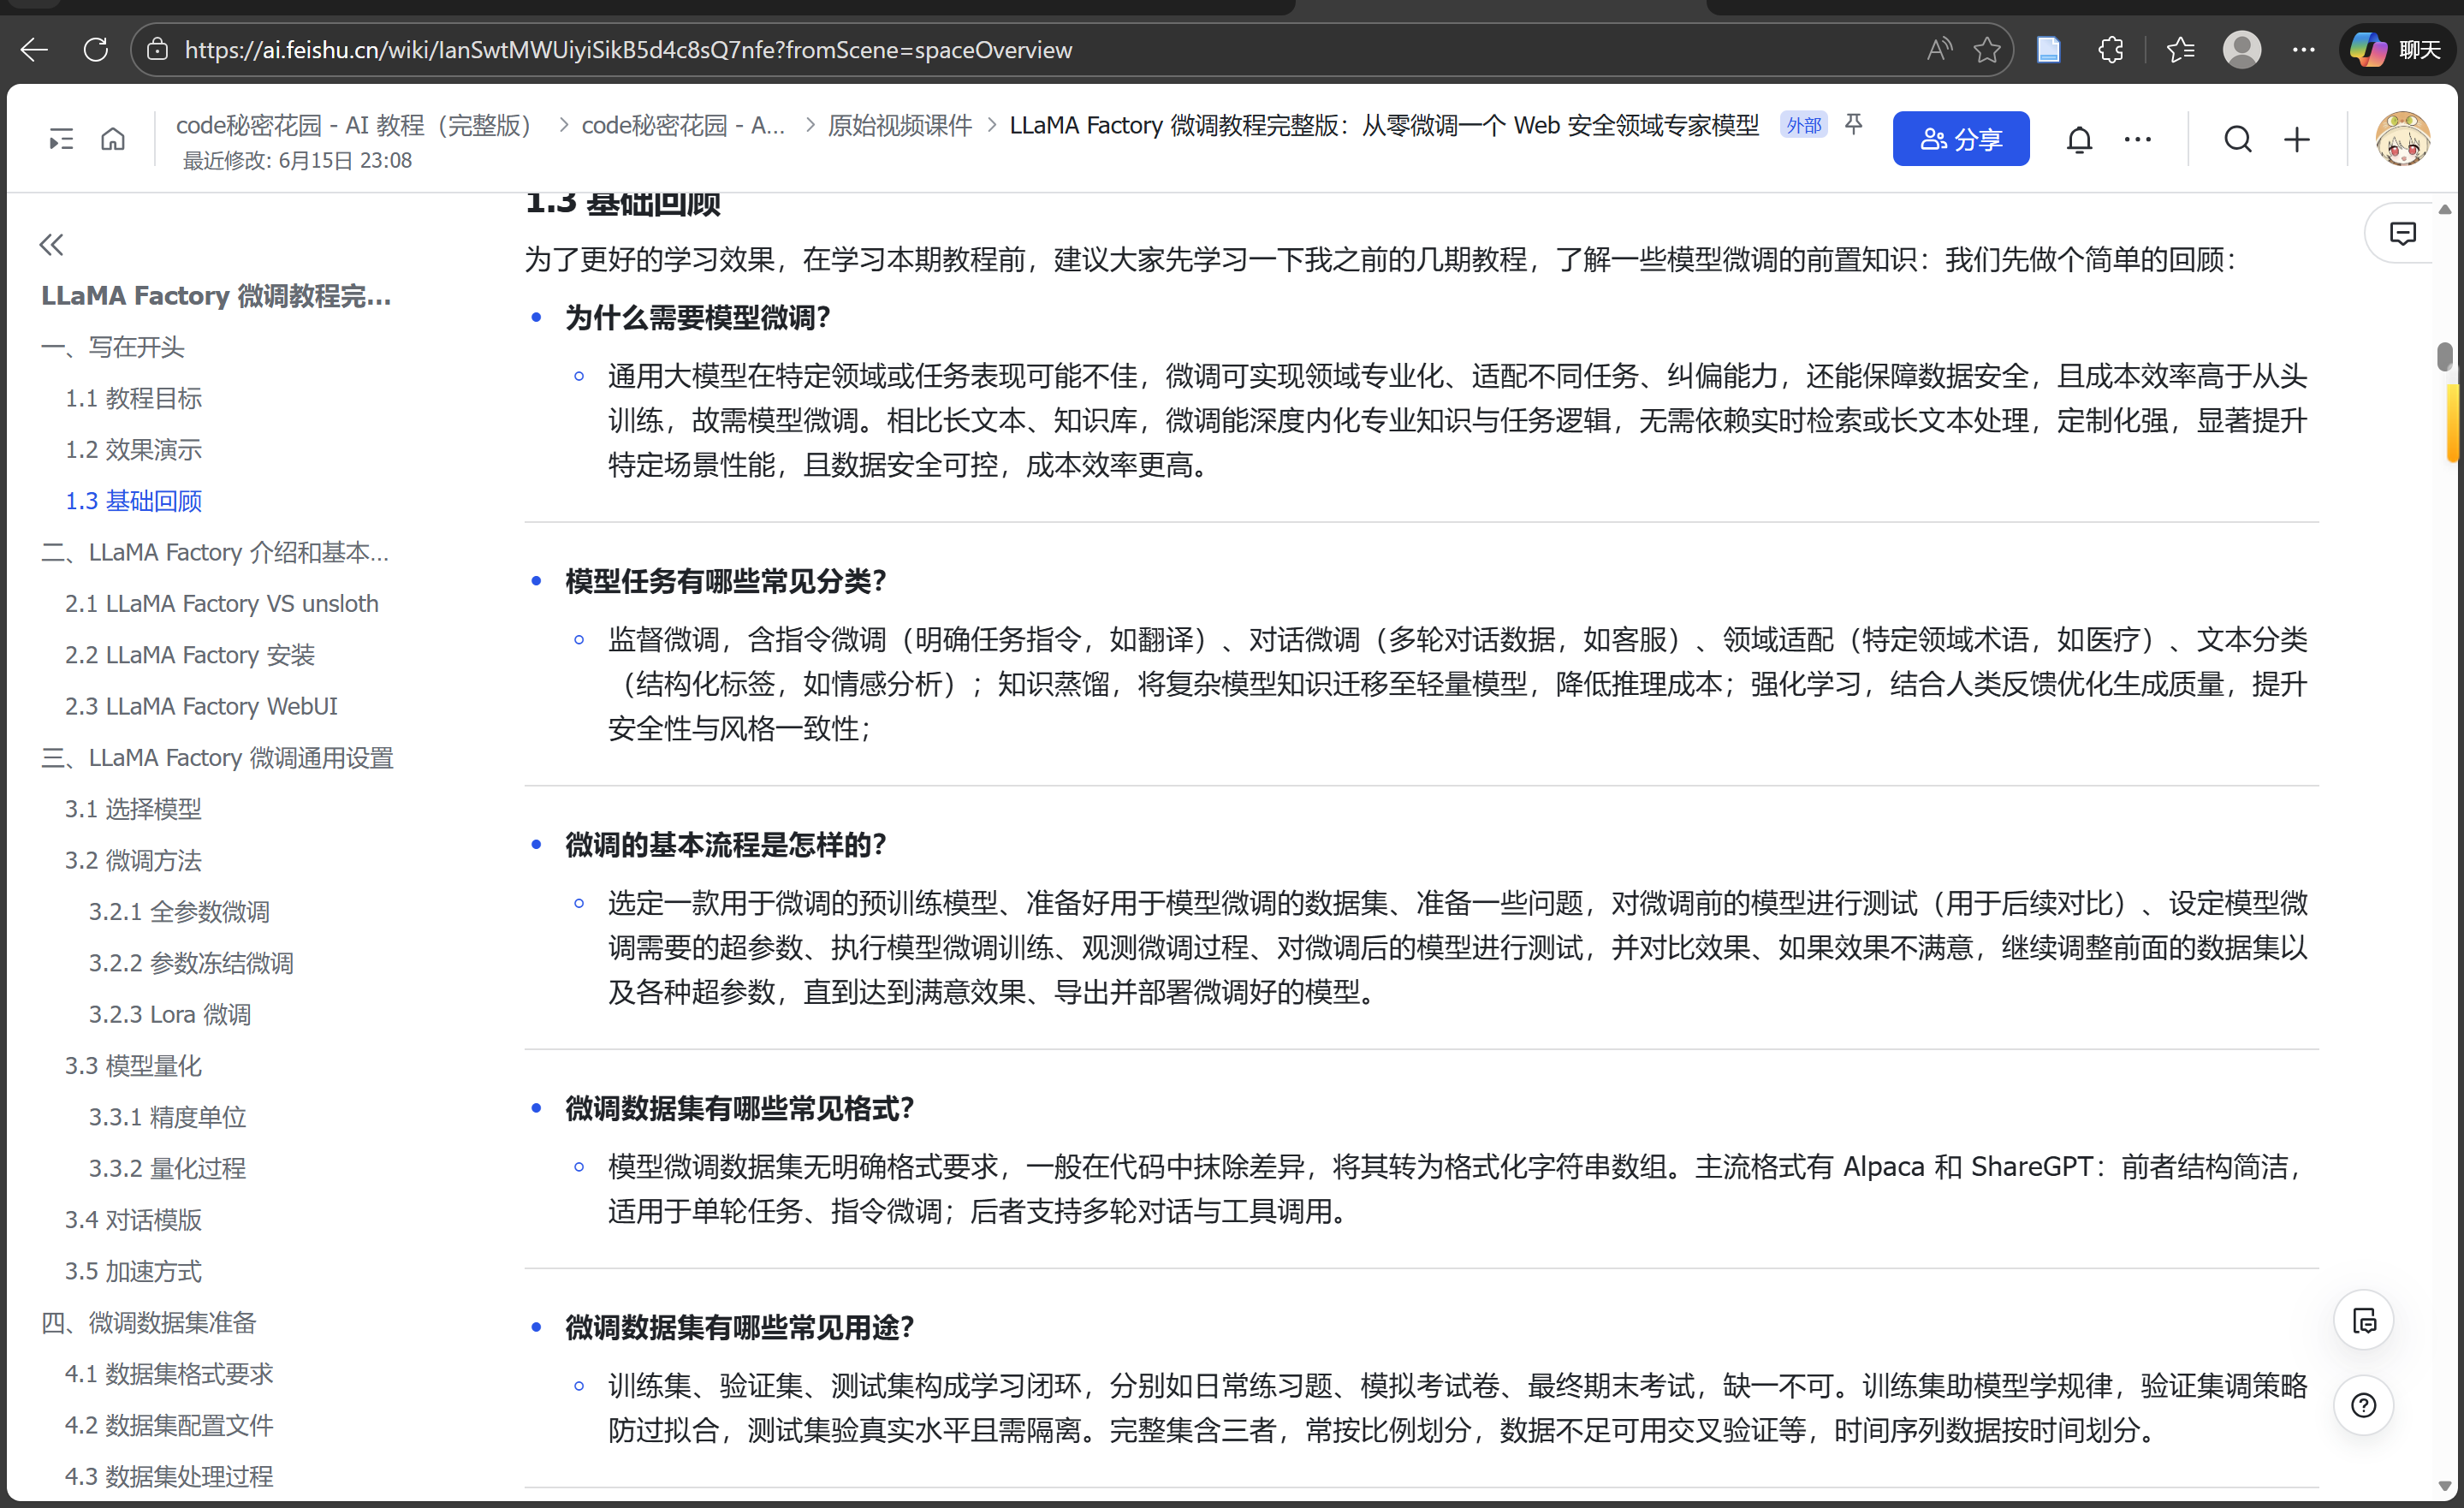Open the comments panel icon
The image size is (2464, 1508).
click(x=2404, y=232)
